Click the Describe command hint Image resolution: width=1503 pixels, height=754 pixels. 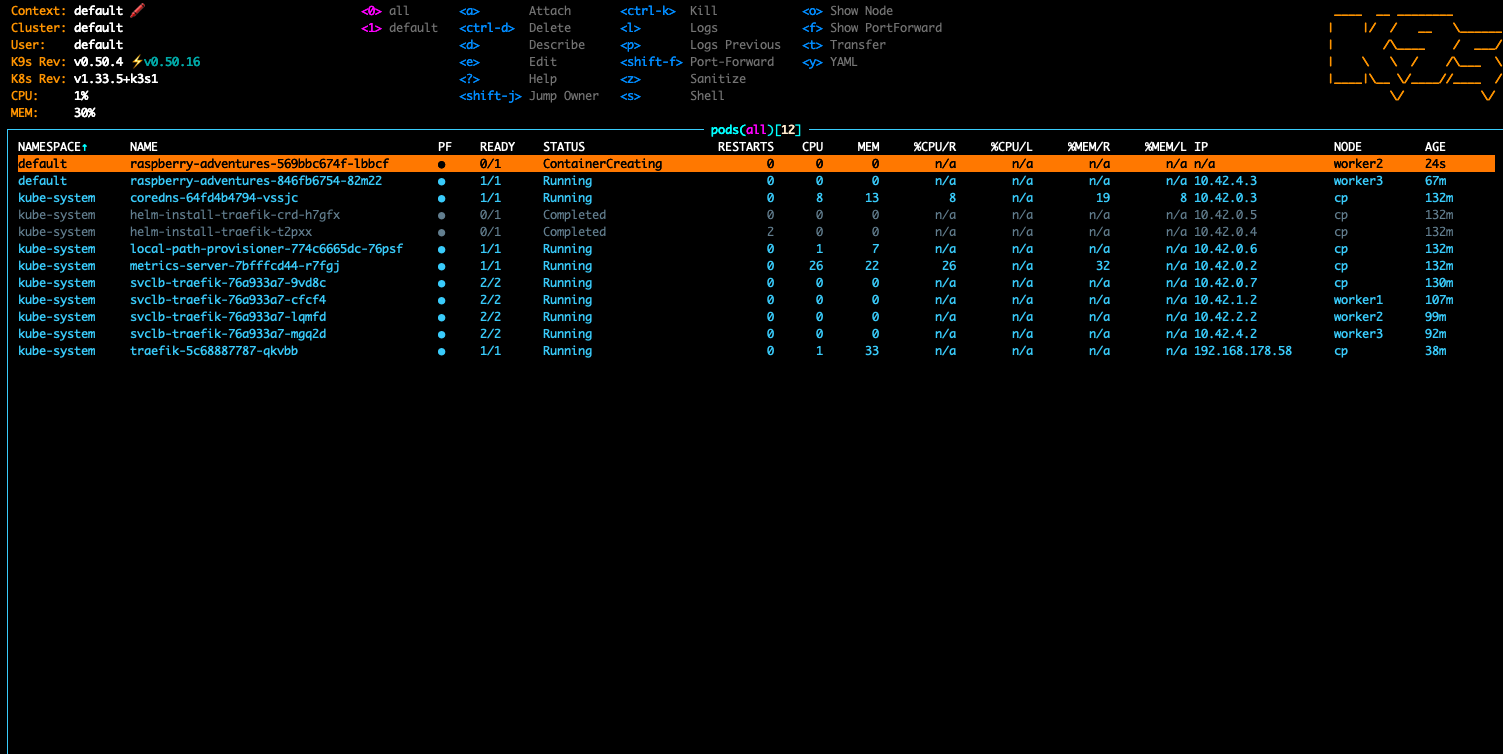point(556,45)
